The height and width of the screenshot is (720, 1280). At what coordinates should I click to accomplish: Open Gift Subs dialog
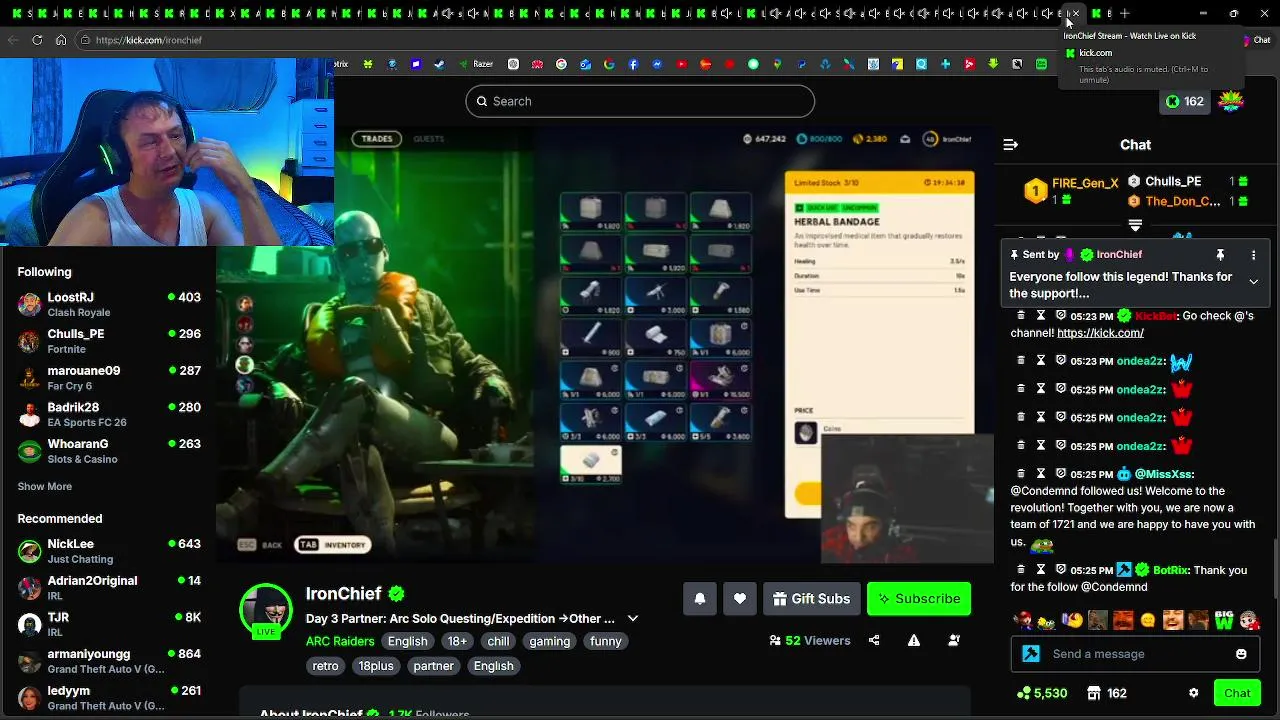pyautogui.click(x=811, y=599)
